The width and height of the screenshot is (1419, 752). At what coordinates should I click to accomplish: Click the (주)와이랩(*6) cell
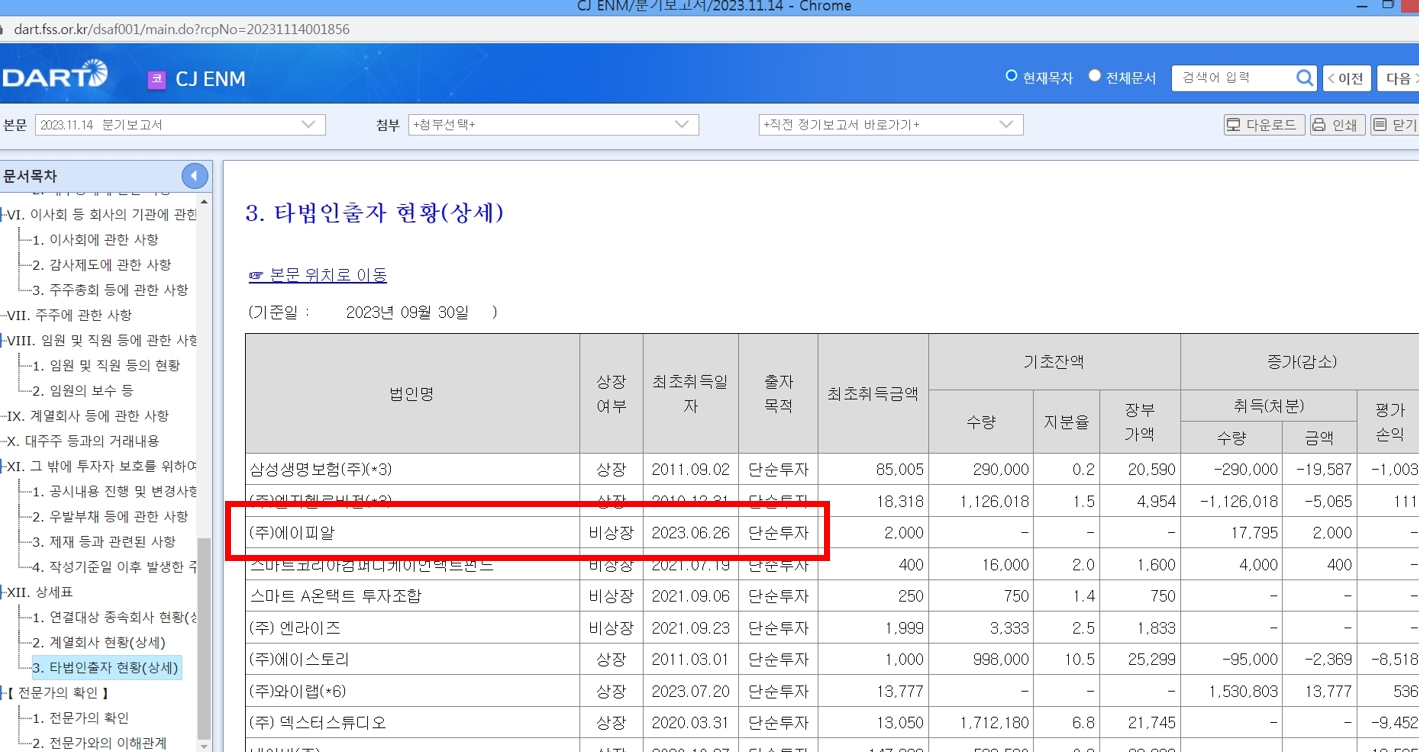412,692
